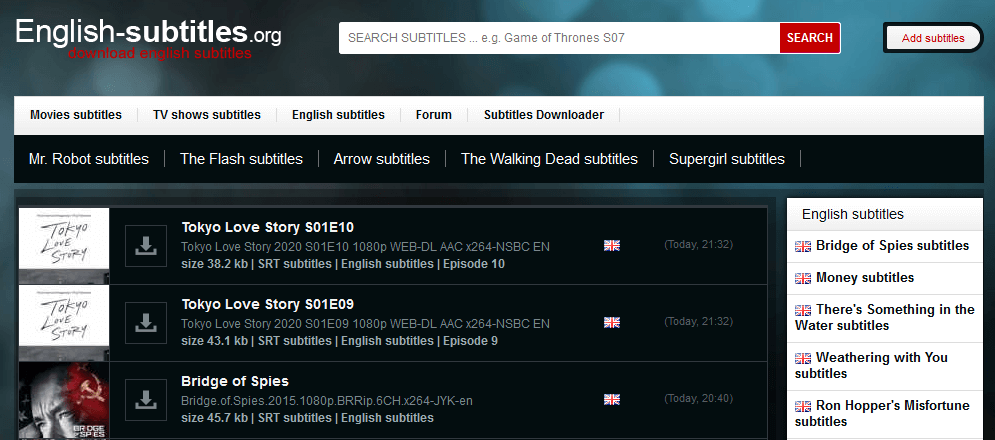This screenshot has width=995, height=440.
Task: Open Arrow subtitles link
Action: point(381,159)
